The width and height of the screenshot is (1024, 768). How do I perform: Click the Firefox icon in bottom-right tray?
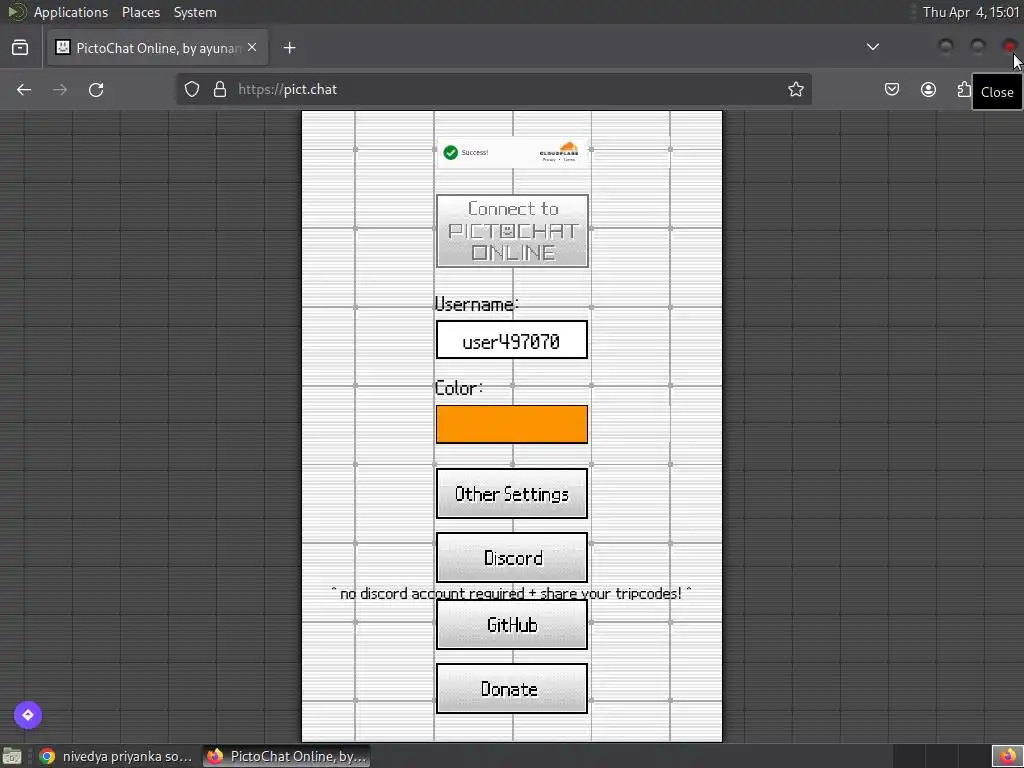coord(1007,756)
